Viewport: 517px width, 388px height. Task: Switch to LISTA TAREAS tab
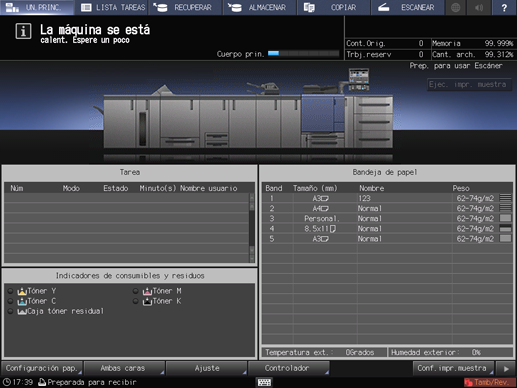click(112, 7)
